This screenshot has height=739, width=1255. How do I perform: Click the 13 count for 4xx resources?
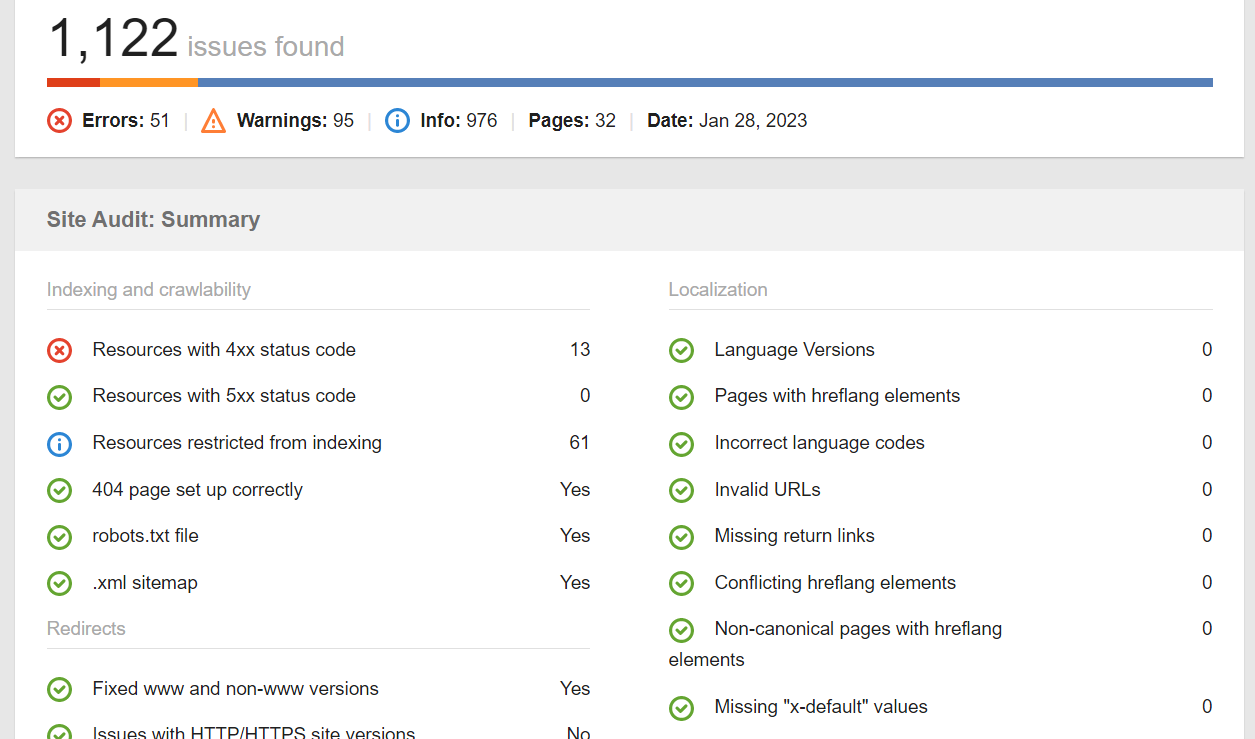pos(580,349)
